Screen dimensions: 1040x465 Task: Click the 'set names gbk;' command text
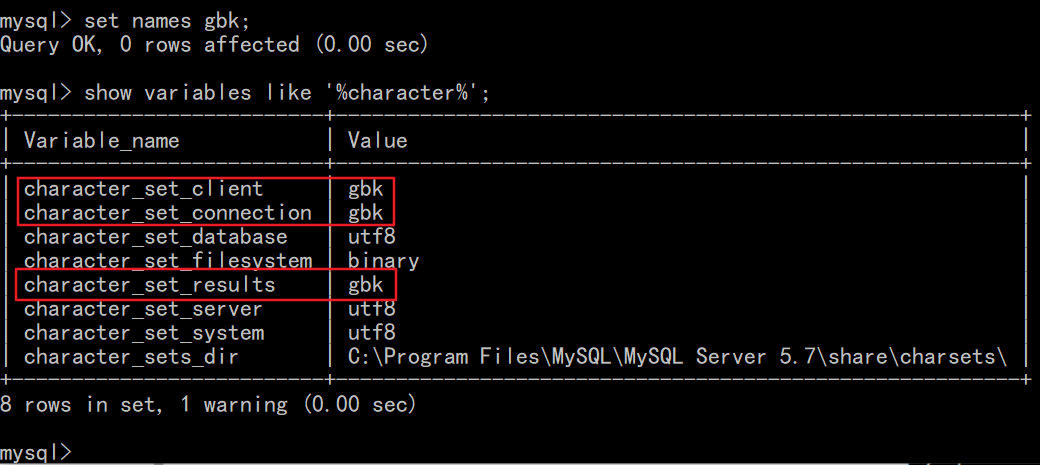tap(166, 20)
